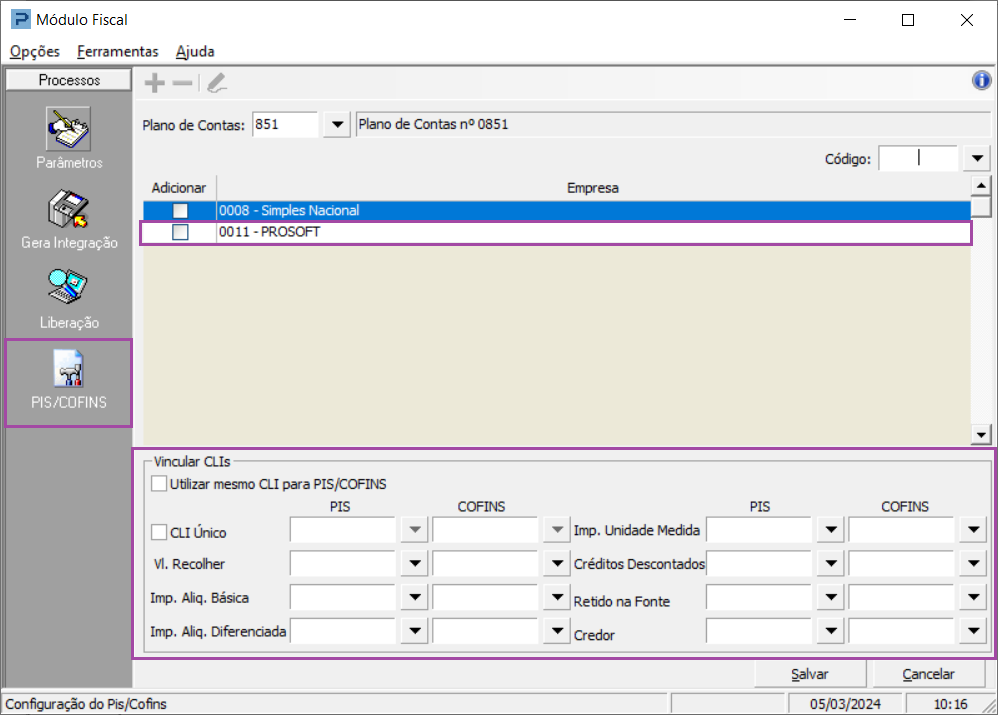Focus the Plano de Contas code field
Viewport: 998px width, 715px height.
coord(285,124)
